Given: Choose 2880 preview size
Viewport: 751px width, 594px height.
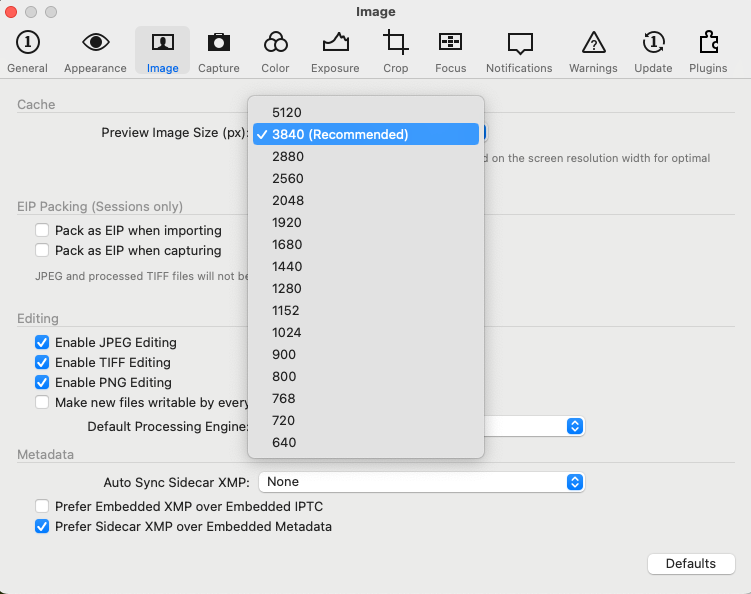Looking at the screenshot, I should coord(366,157).
